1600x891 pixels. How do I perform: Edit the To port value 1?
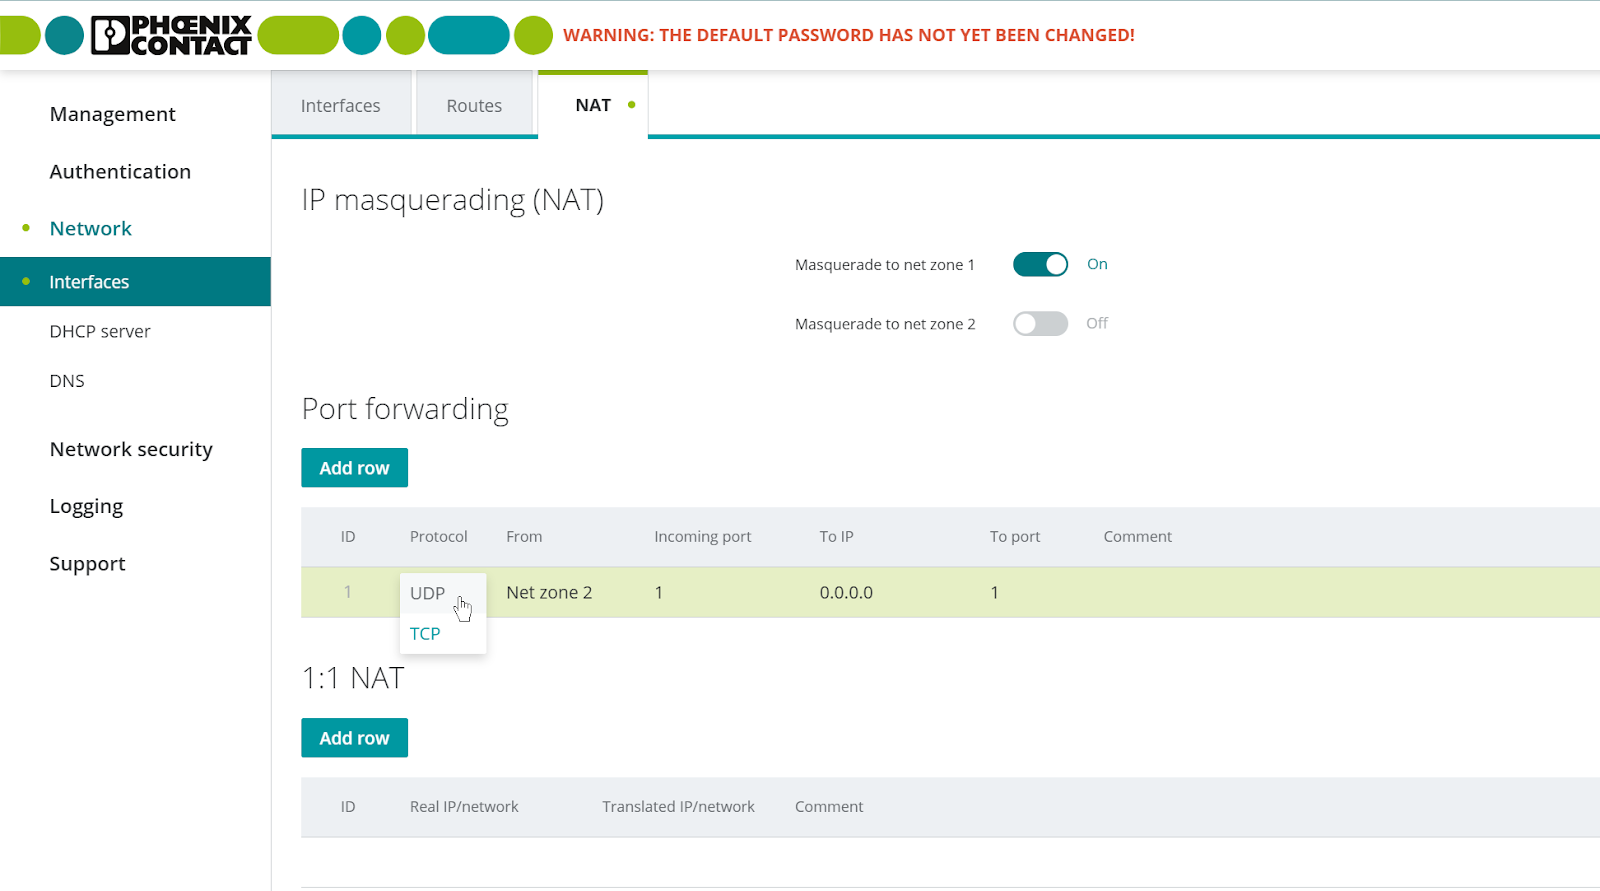click(x=995, y=593)
